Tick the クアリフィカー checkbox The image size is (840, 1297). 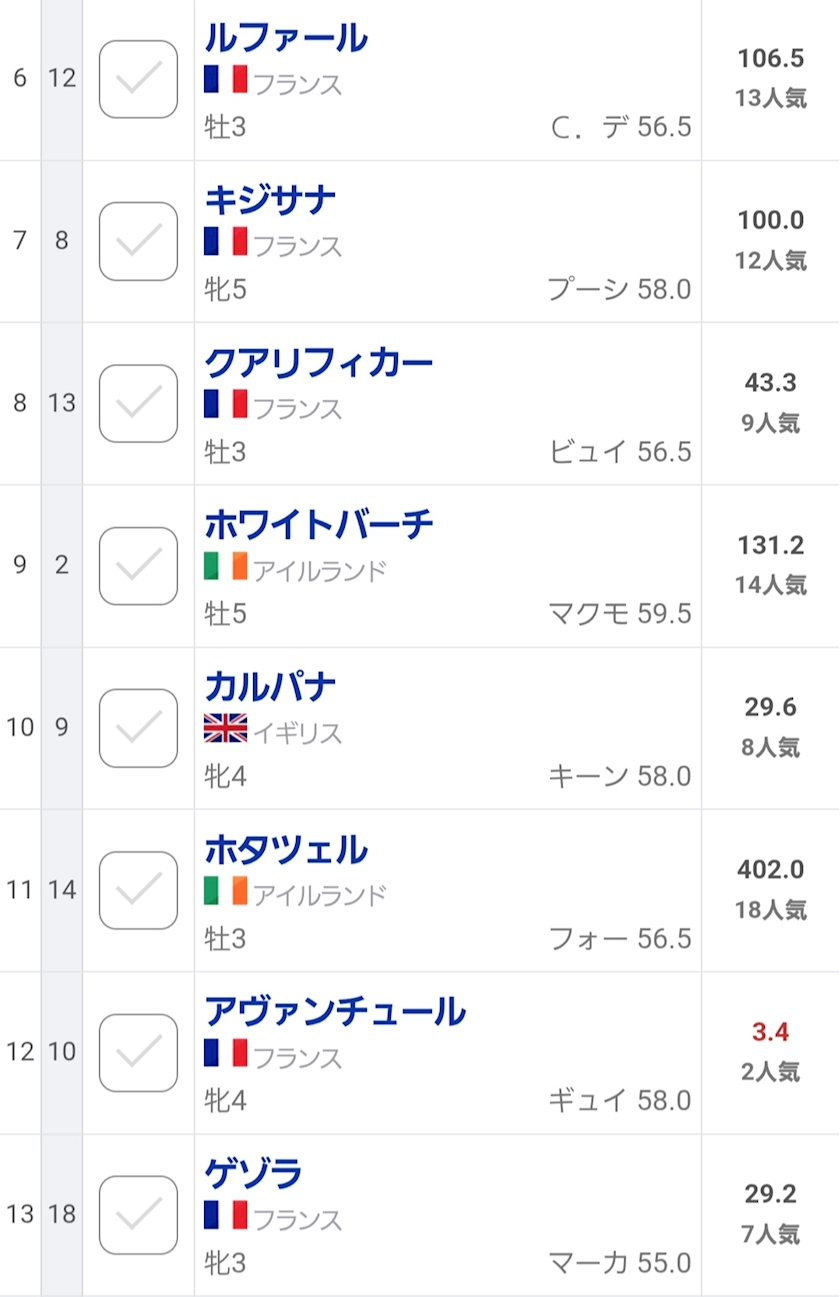pyautogui.click(x=138, y=403)
